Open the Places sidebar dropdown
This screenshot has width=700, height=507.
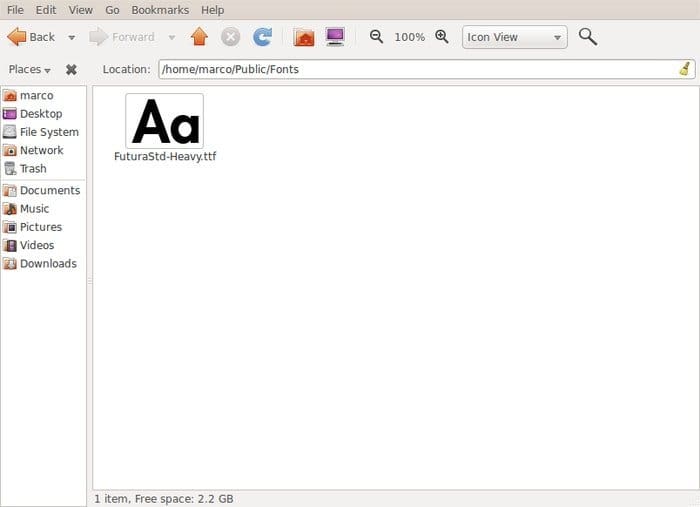tap(29, 70)
